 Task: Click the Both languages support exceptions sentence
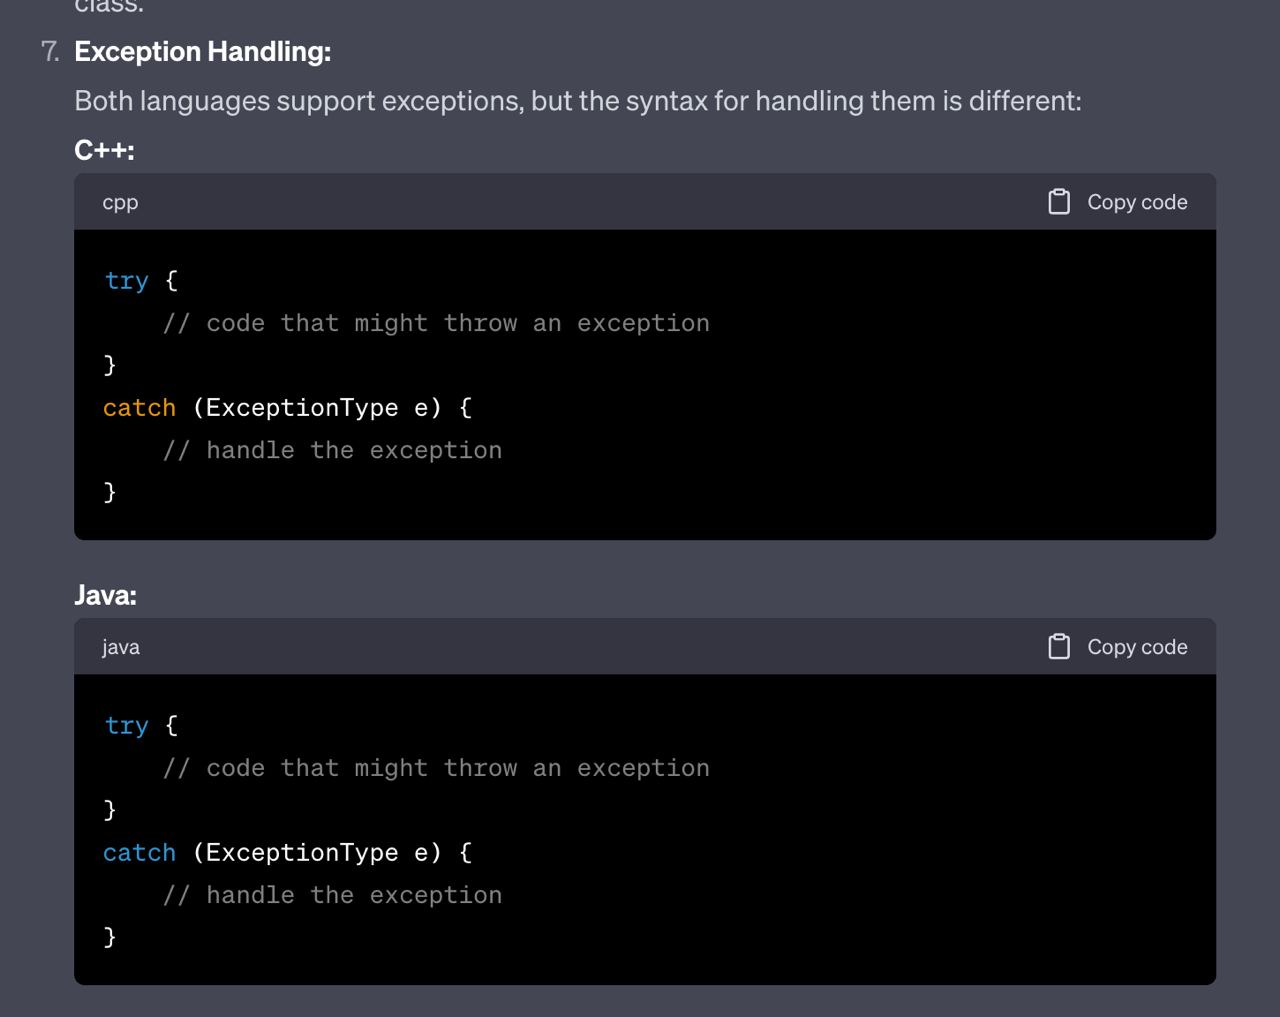[x=578, y=101]
